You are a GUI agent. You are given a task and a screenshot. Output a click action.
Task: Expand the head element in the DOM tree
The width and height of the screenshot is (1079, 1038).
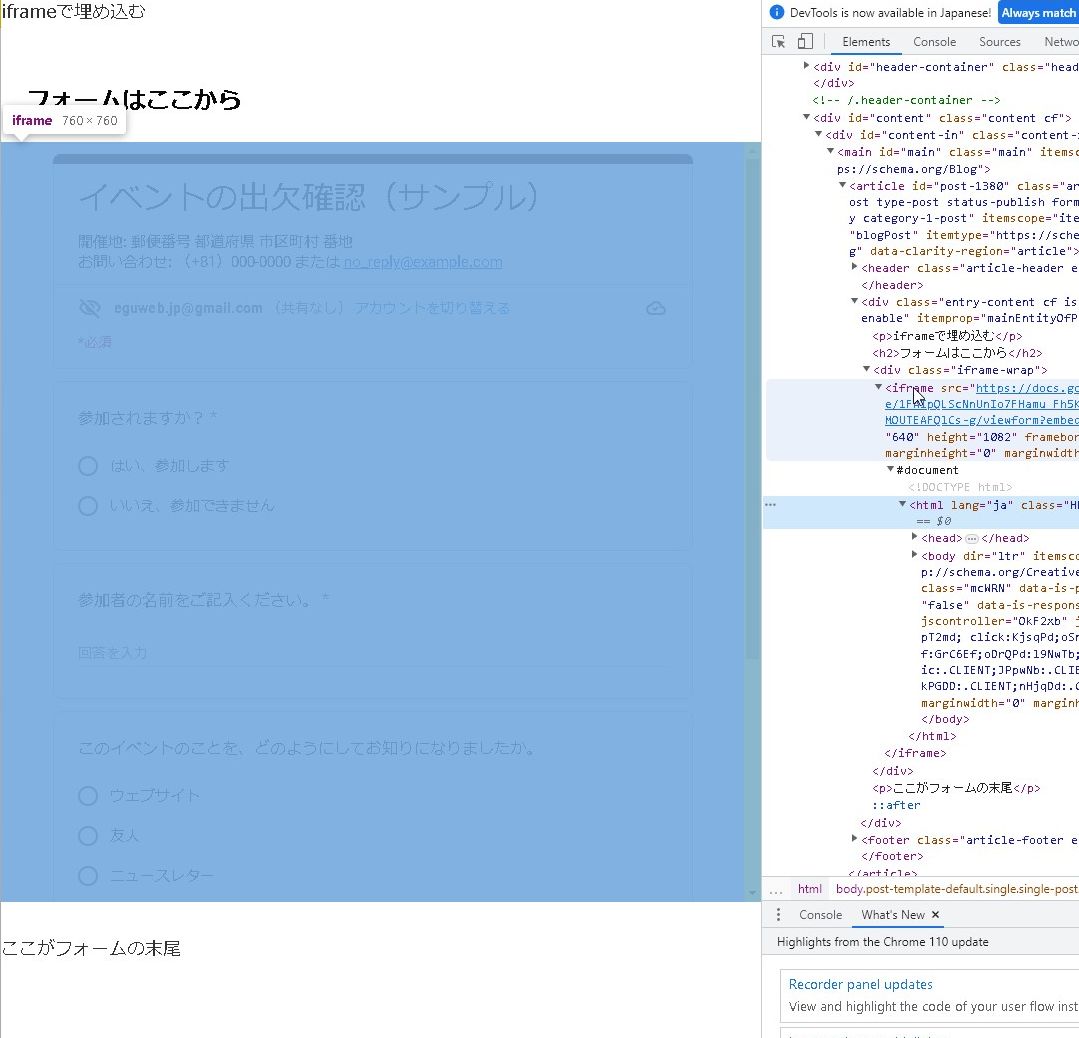tap(915, 537)
